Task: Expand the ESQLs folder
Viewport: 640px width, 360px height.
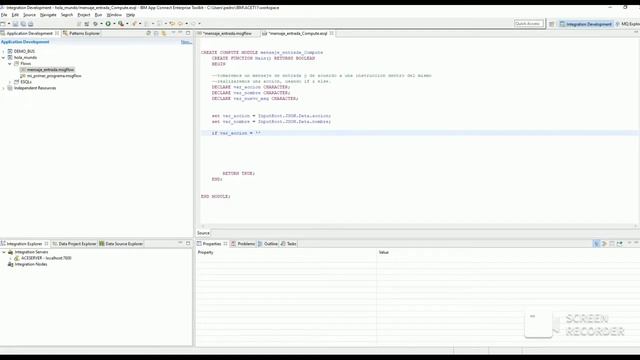Action: click(x=10, y=82)
